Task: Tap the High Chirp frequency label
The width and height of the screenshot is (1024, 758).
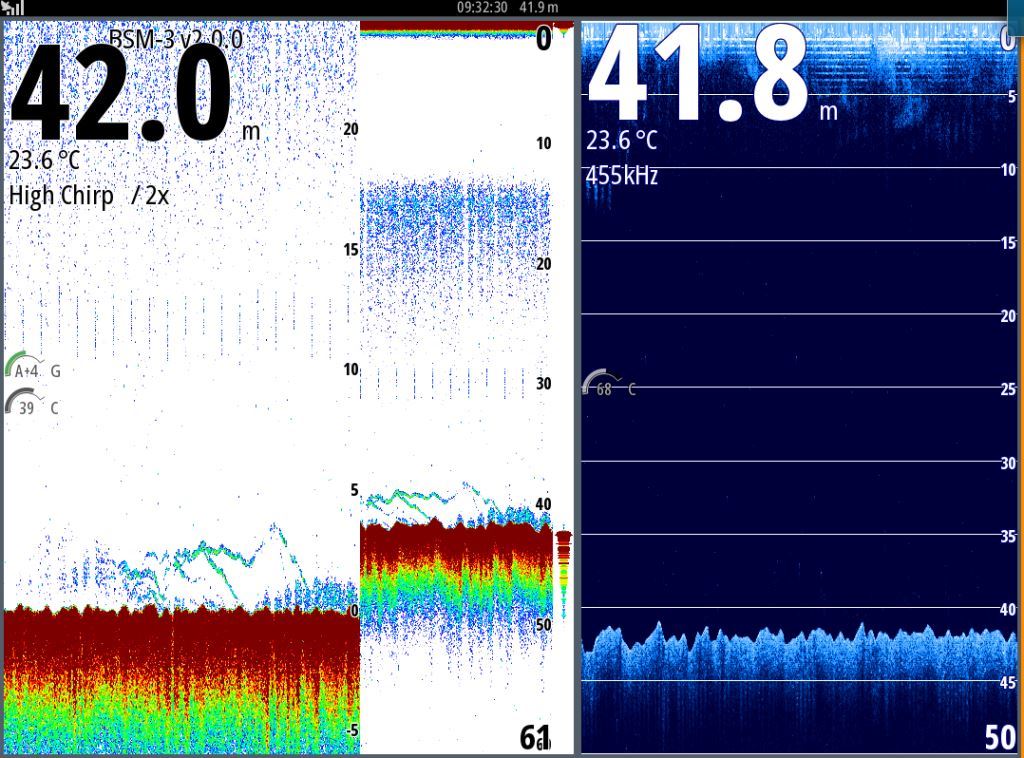Action: click(61, 195)
